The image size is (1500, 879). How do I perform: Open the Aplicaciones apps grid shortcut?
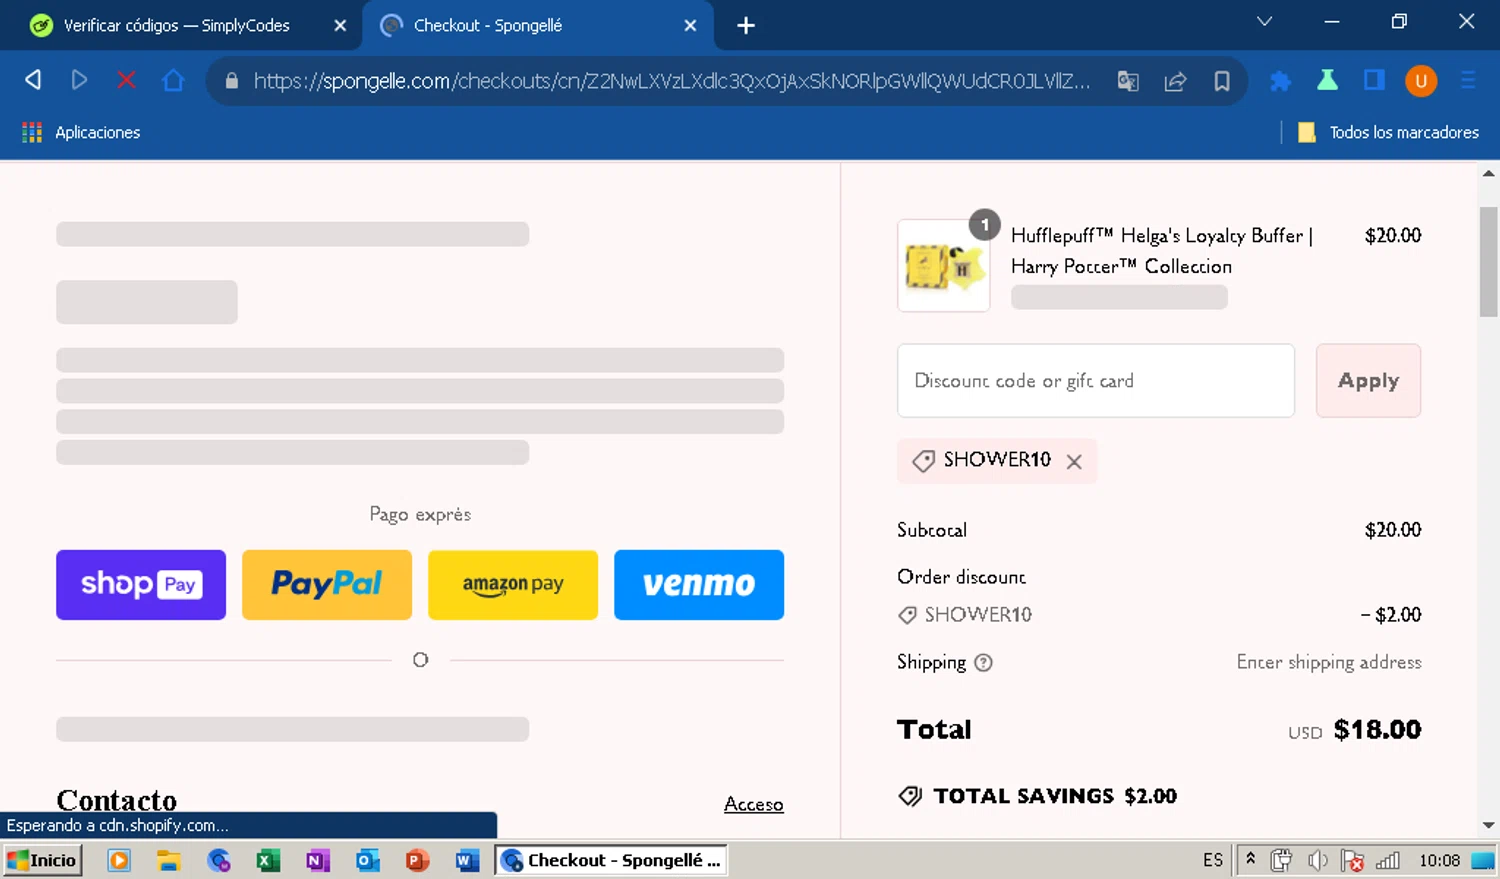(81, 132)
